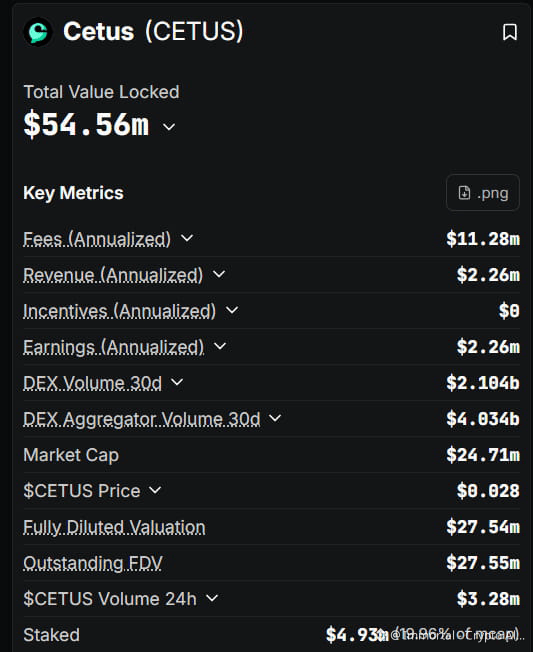Click the Incentives (Annualized) label

coord(119,311)
